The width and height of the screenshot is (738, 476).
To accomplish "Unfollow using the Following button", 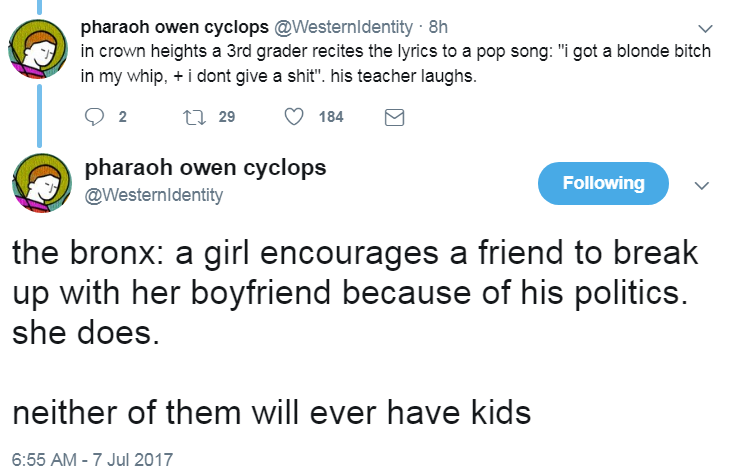I will pyautogui.click(x=603, y=183).
